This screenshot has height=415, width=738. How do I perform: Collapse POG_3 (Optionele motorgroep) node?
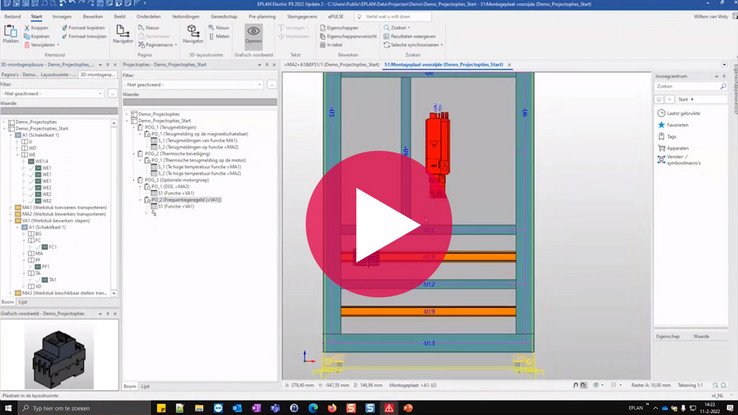134,180
